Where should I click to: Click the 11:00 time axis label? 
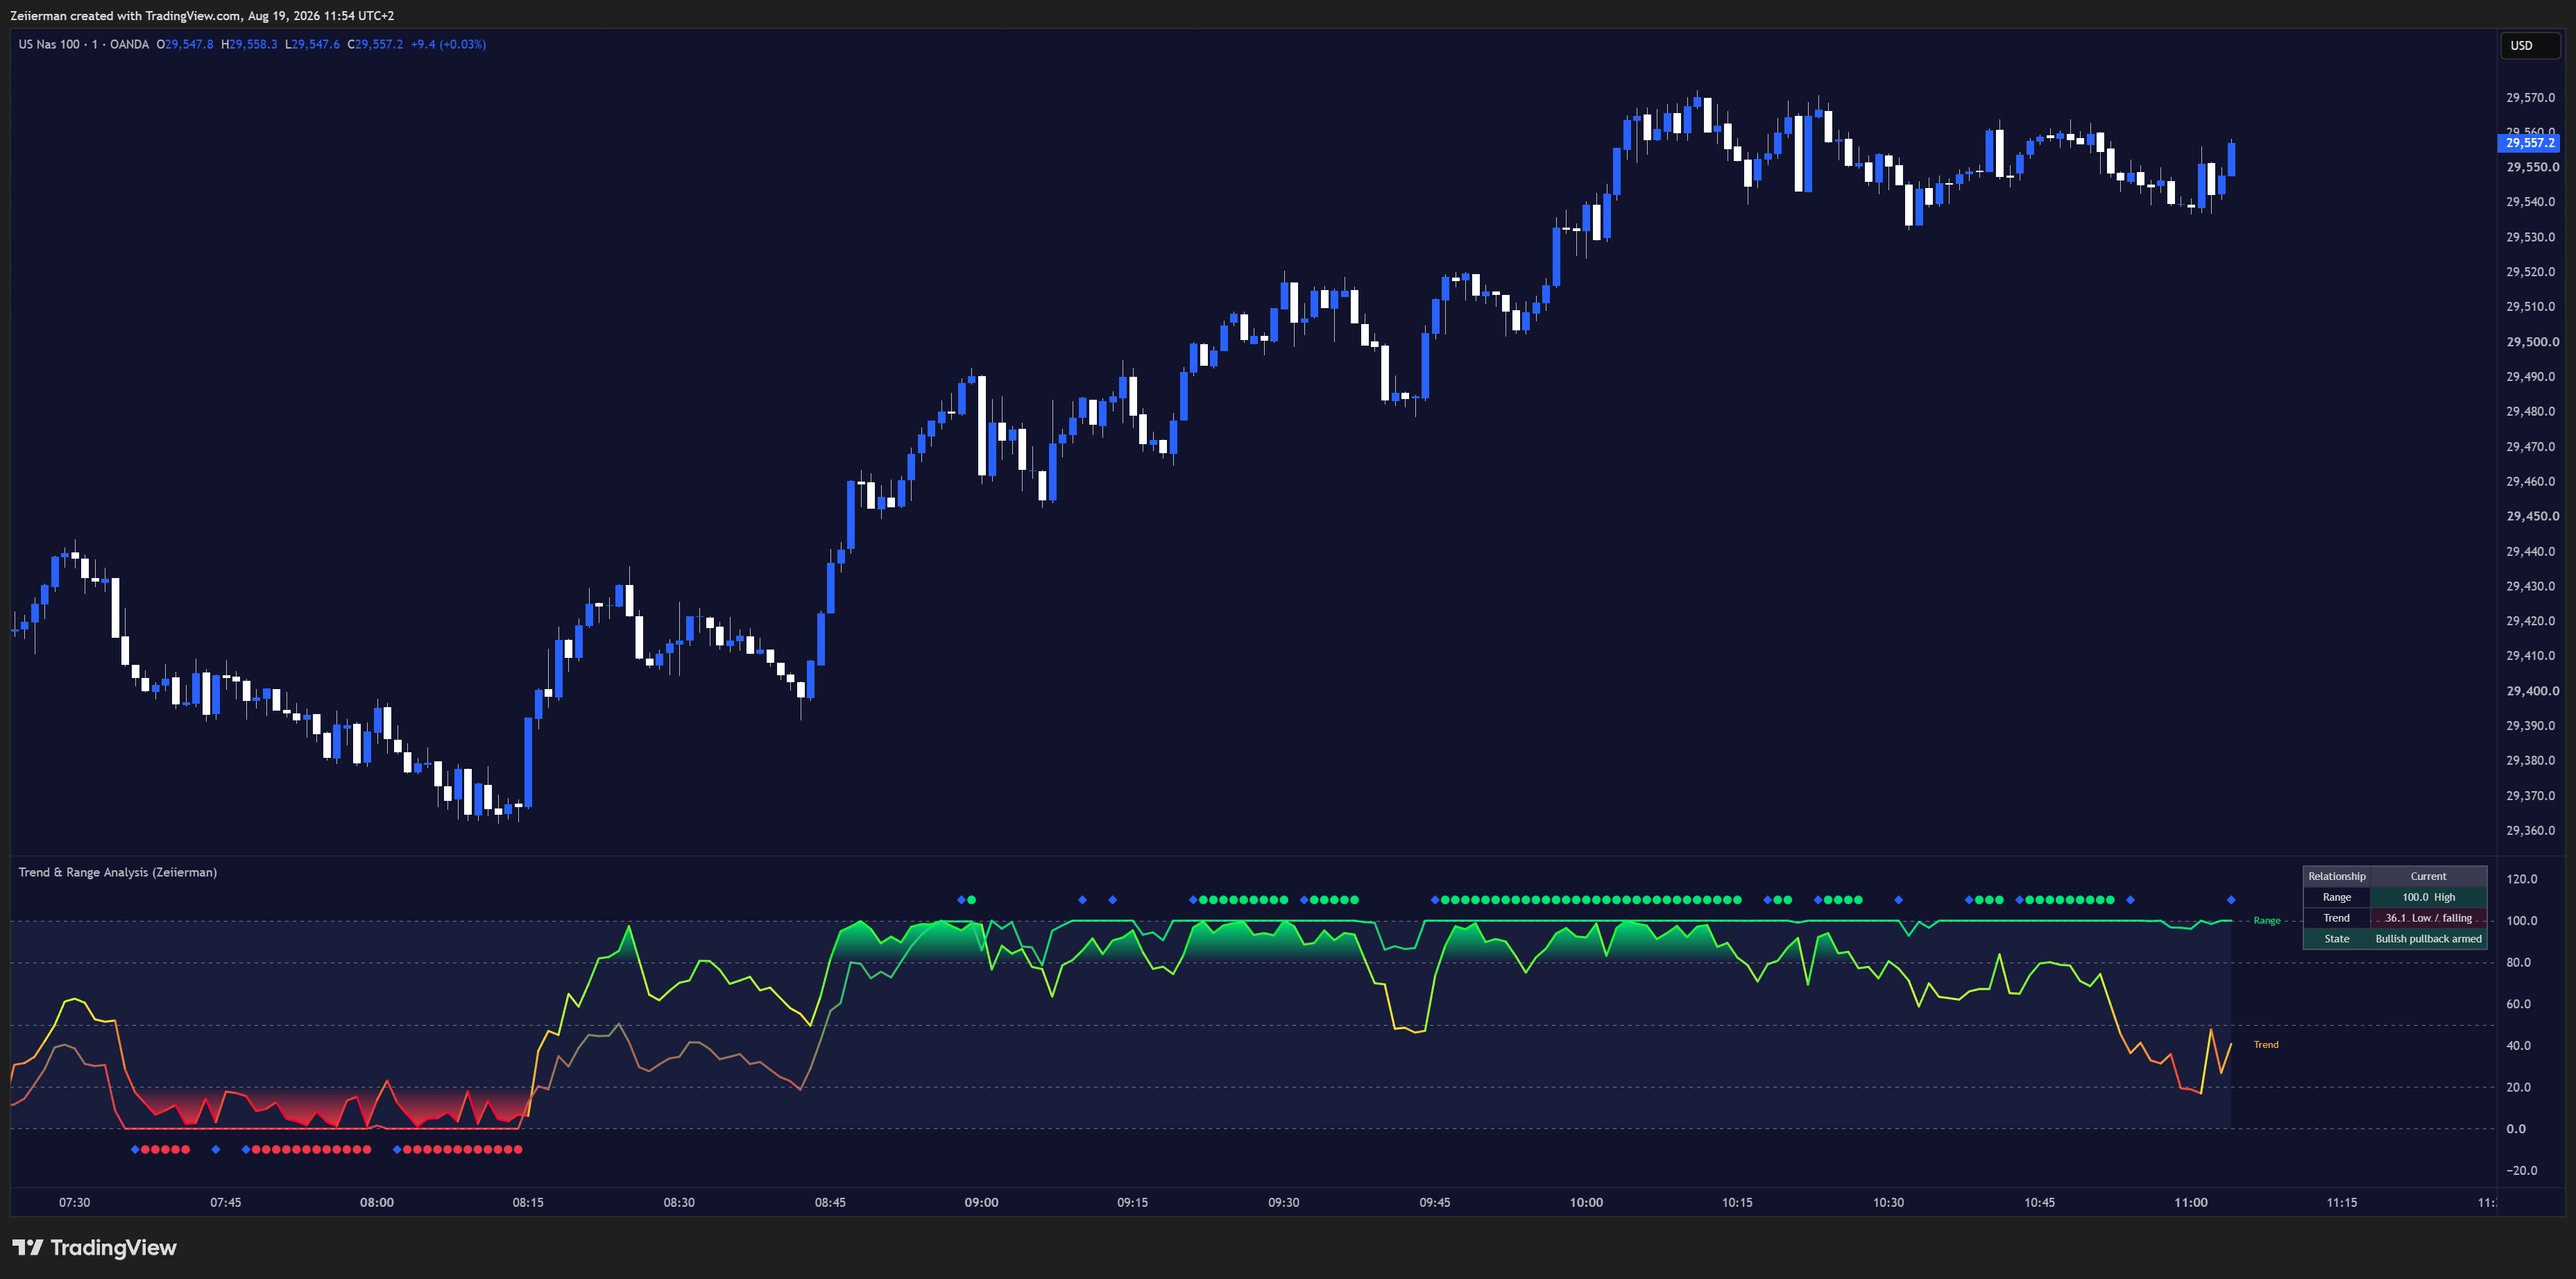(2191, 1202)
